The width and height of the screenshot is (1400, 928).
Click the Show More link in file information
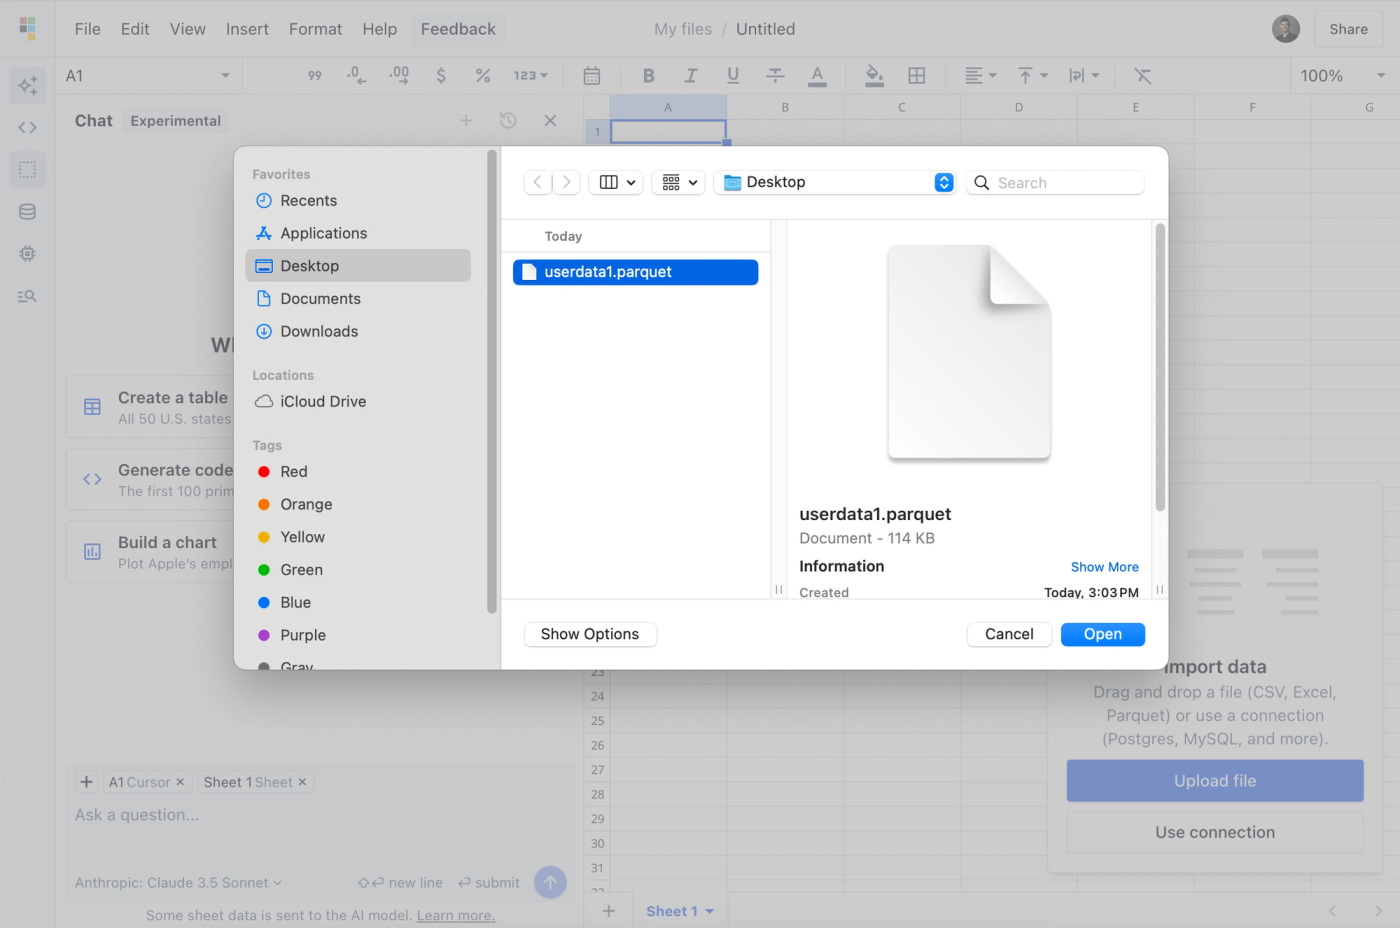[x=1104, y=566]
